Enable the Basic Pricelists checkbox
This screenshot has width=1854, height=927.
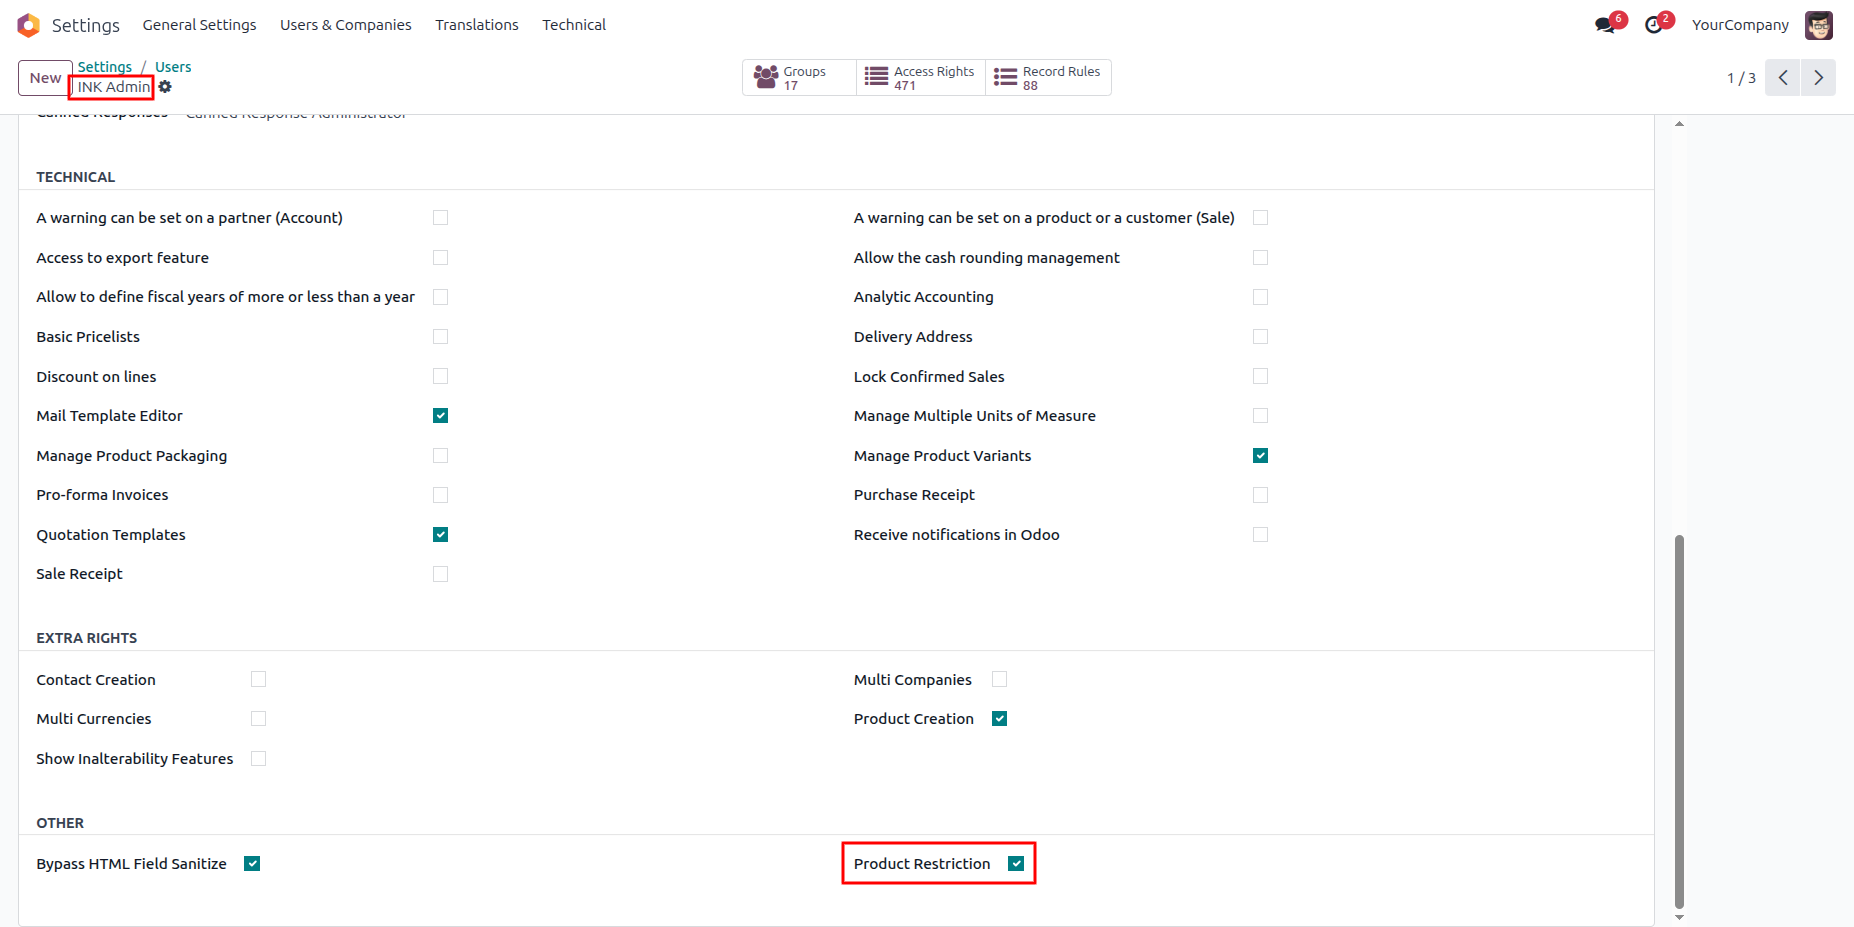(440, 337)
